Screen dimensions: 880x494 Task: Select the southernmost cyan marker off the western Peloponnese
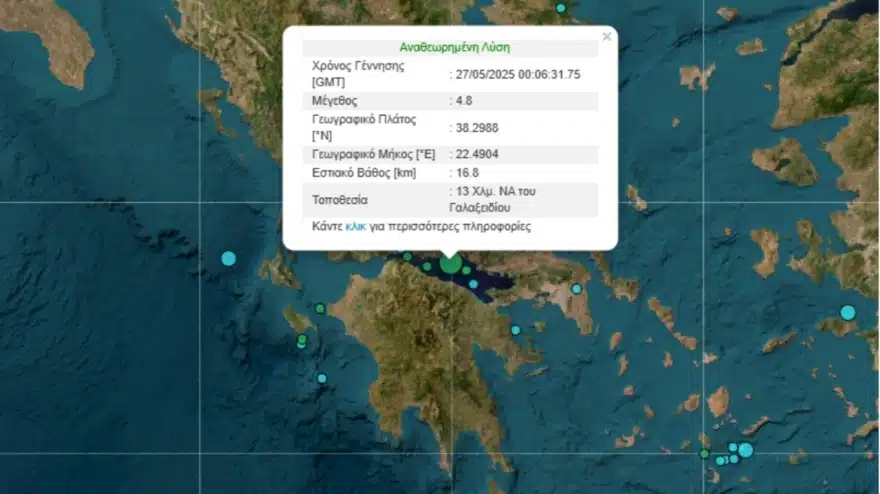coord(322,378)
